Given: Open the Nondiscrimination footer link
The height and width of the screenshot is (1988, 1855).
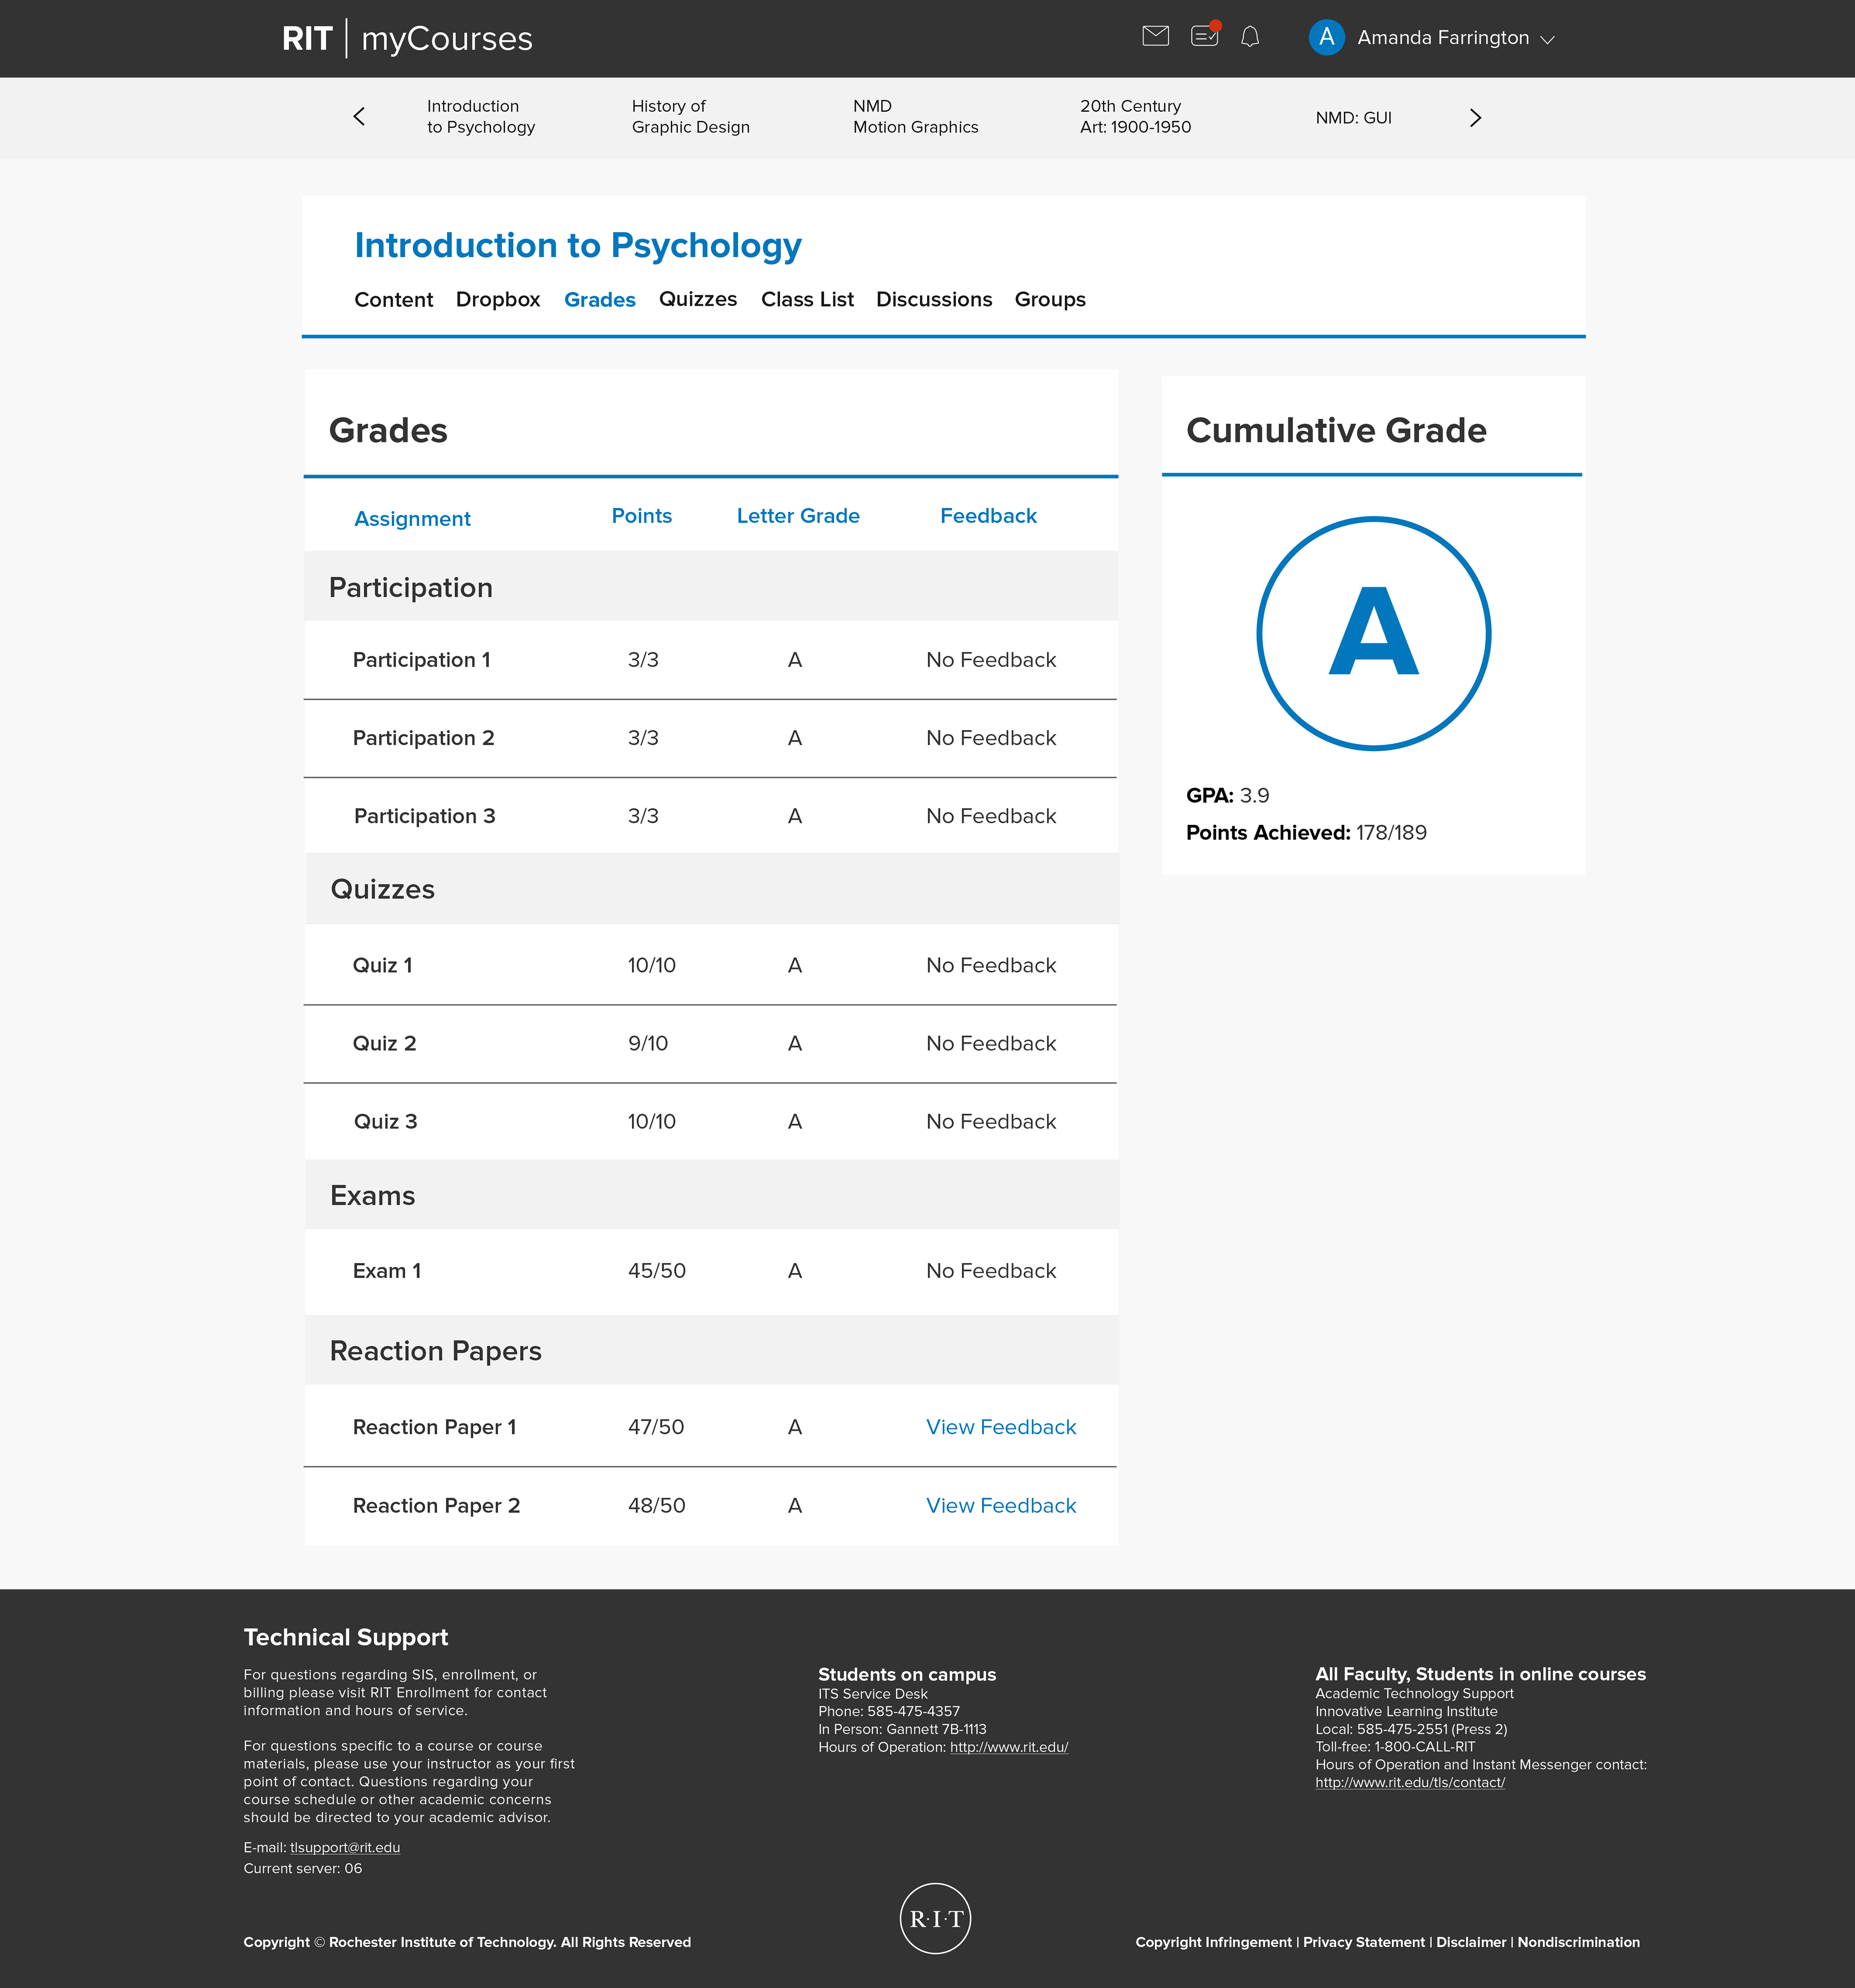Looking at the screenshot, I should [x=1578, y=1942].
